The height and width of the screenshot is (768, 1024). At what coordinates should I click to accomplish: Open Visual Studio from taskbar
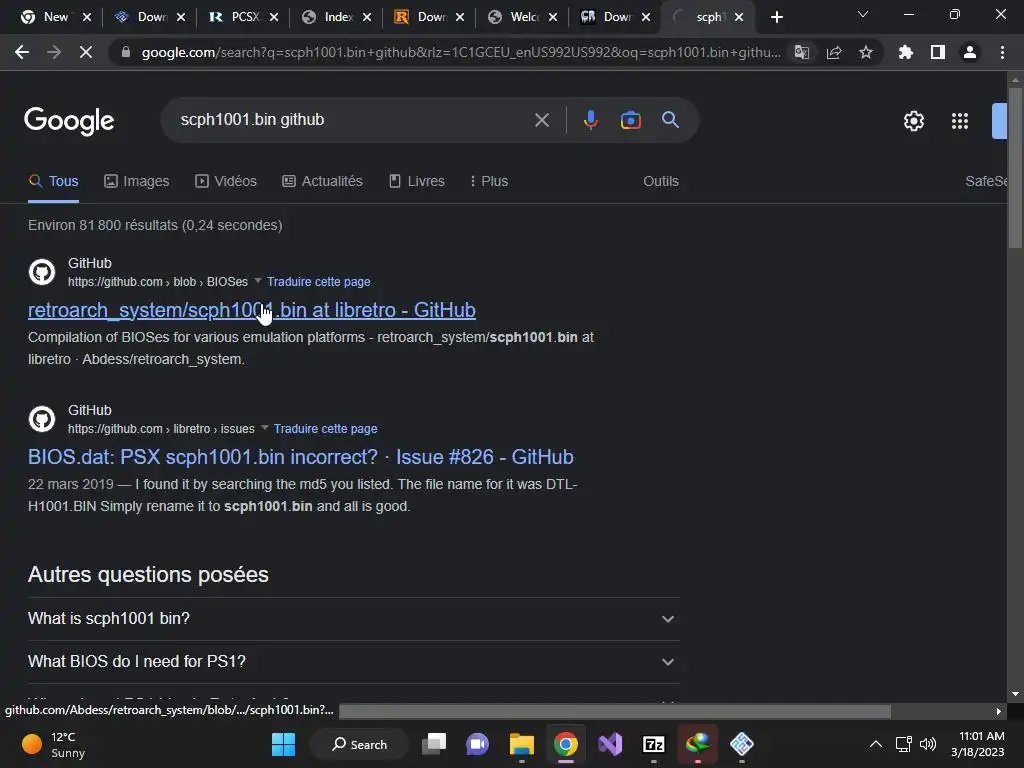[610, 744]
